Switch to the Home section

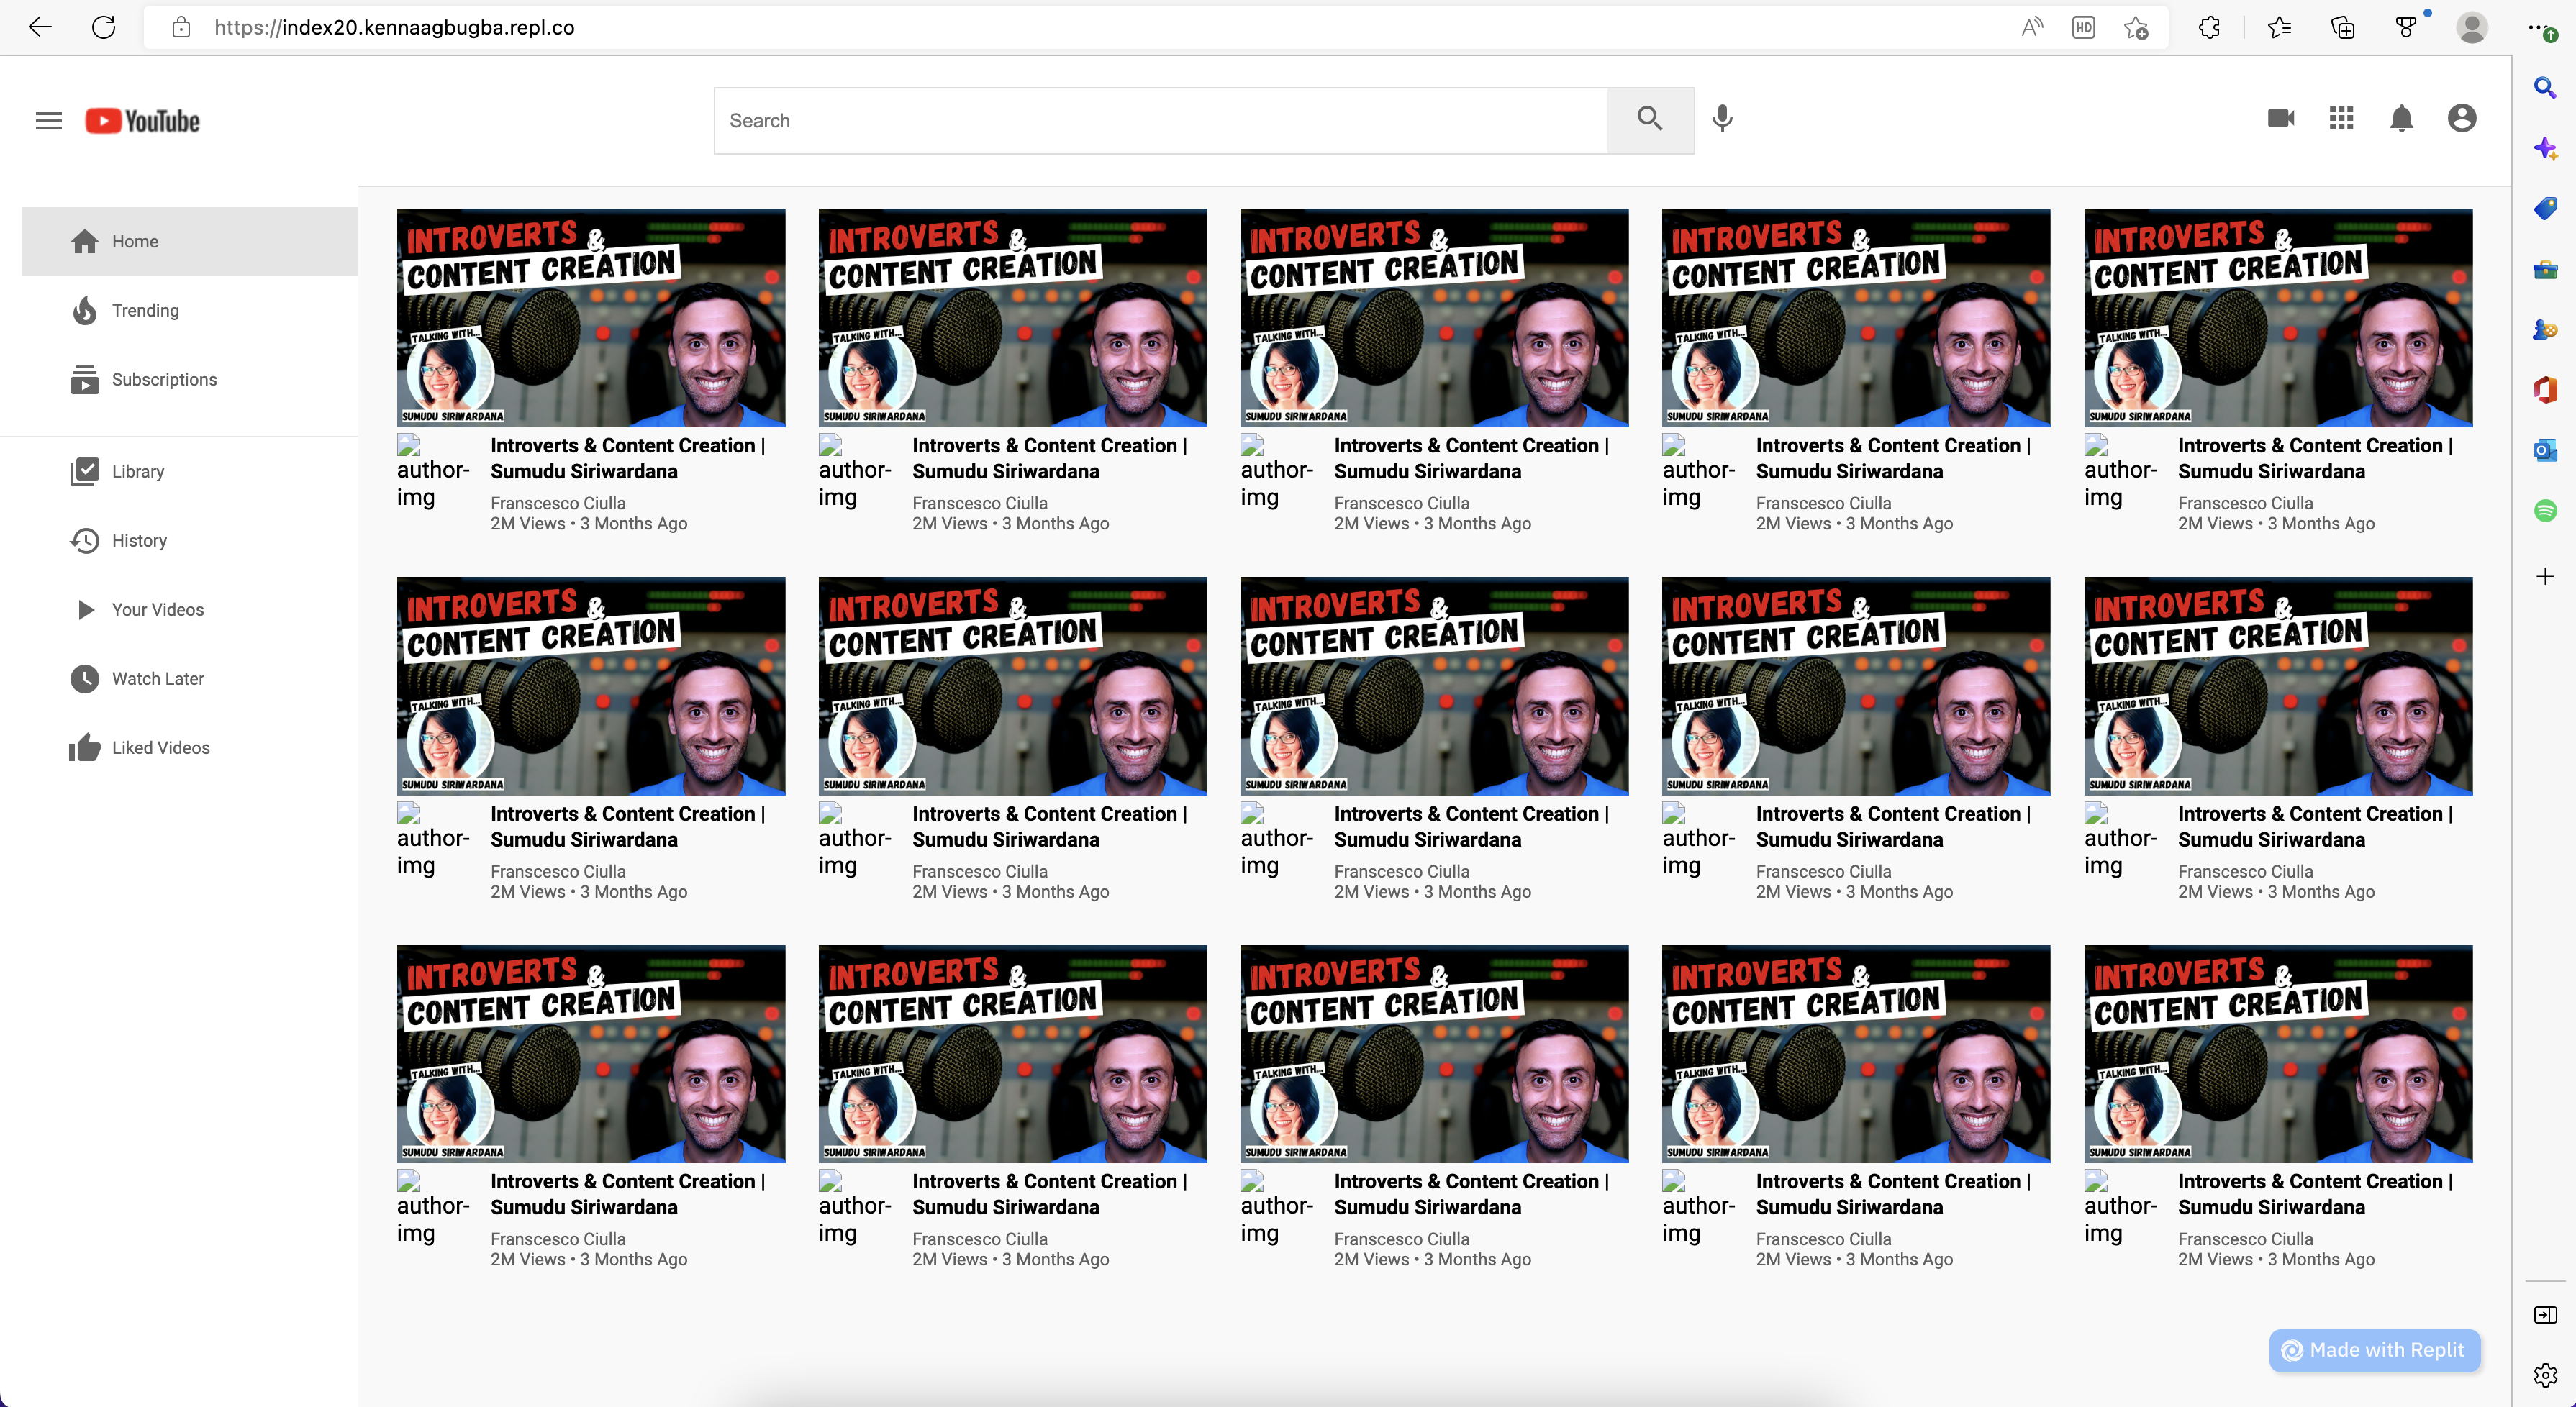pos(134,241)
